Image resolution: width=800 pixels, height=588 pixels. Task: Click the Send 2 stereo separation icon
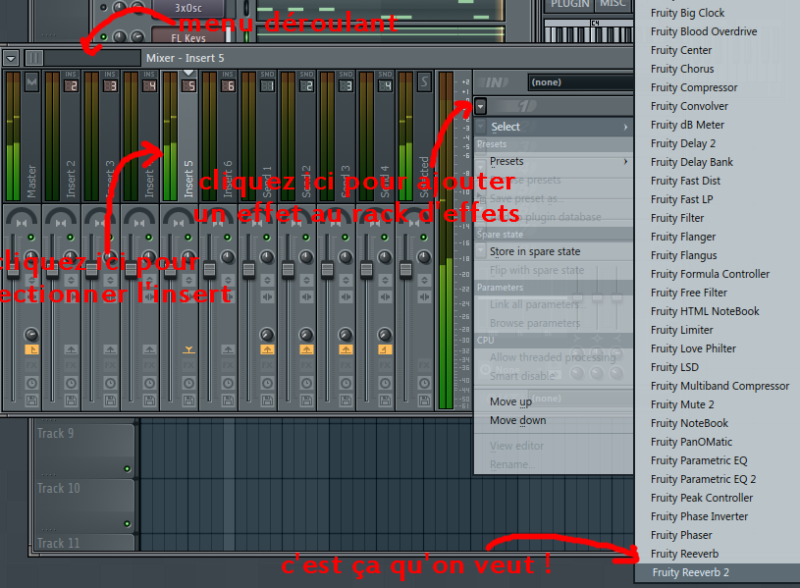point(305,297)
